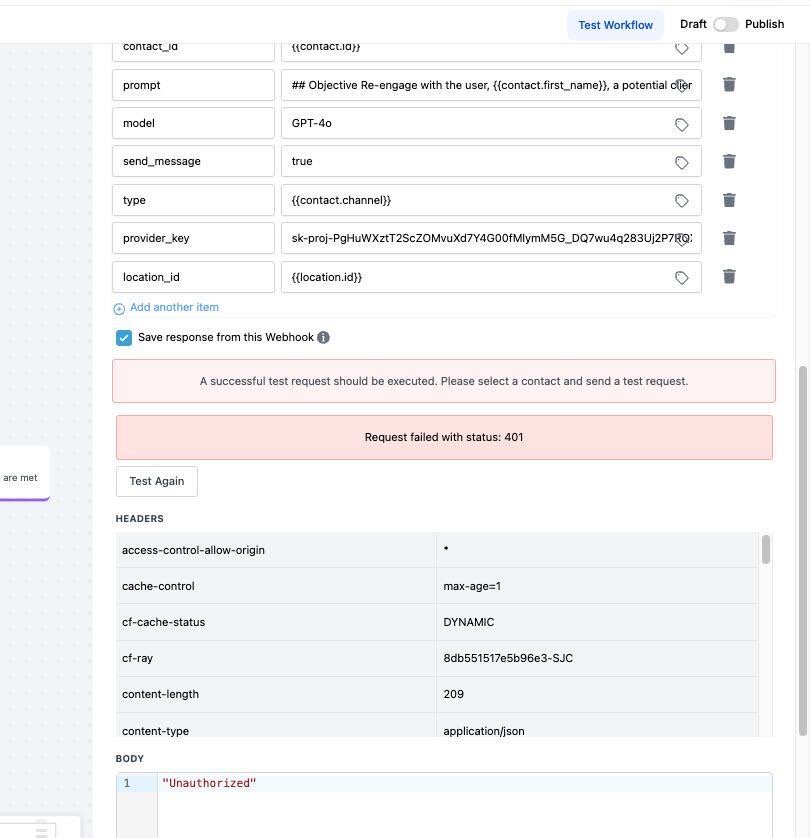Click the type key name field
Screen dimensions: 810x838
pyautogui.click(x=193, y=200)
